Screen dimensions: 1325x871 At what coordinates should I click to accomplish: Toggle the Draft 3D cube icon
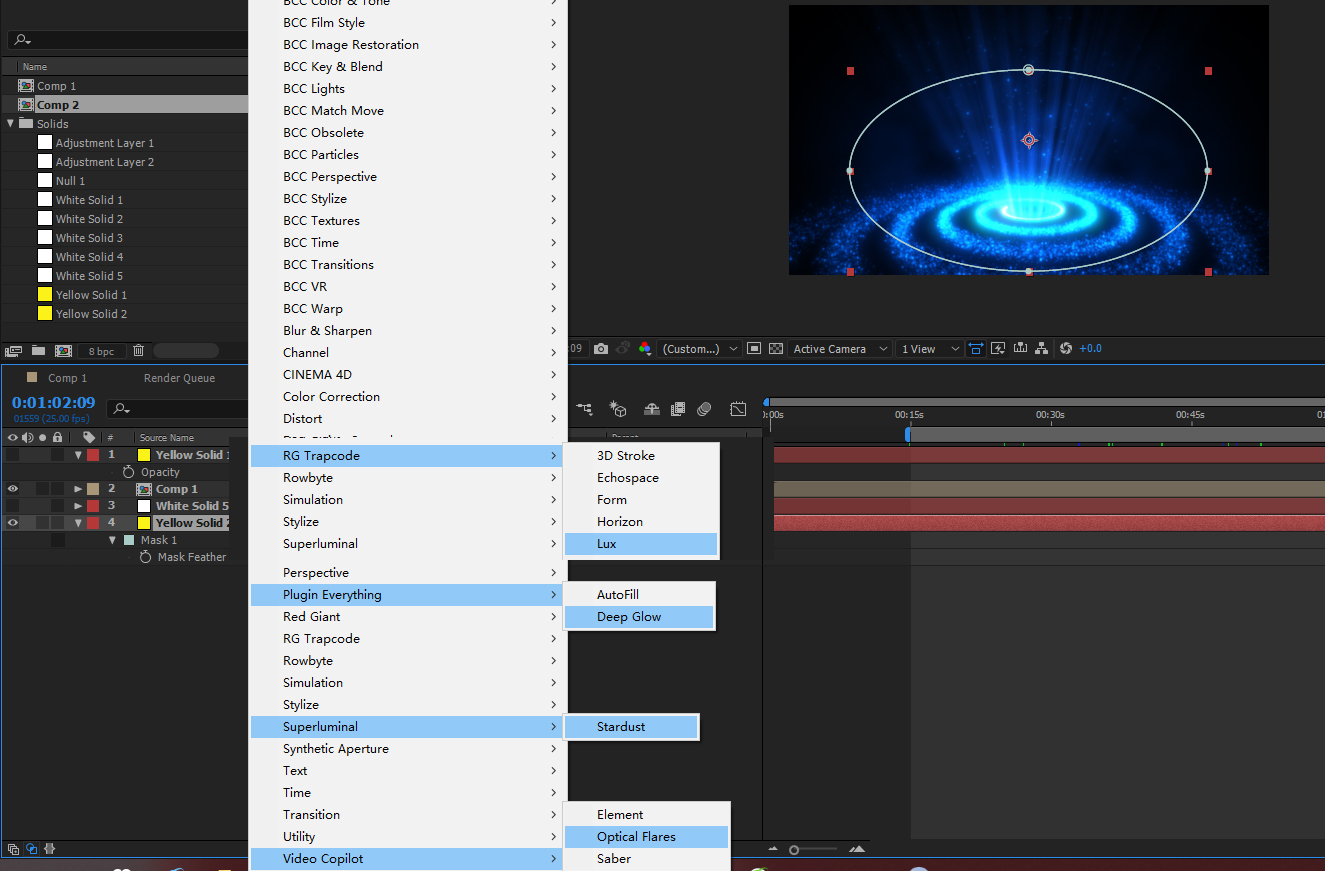click(x=618, y=409)
